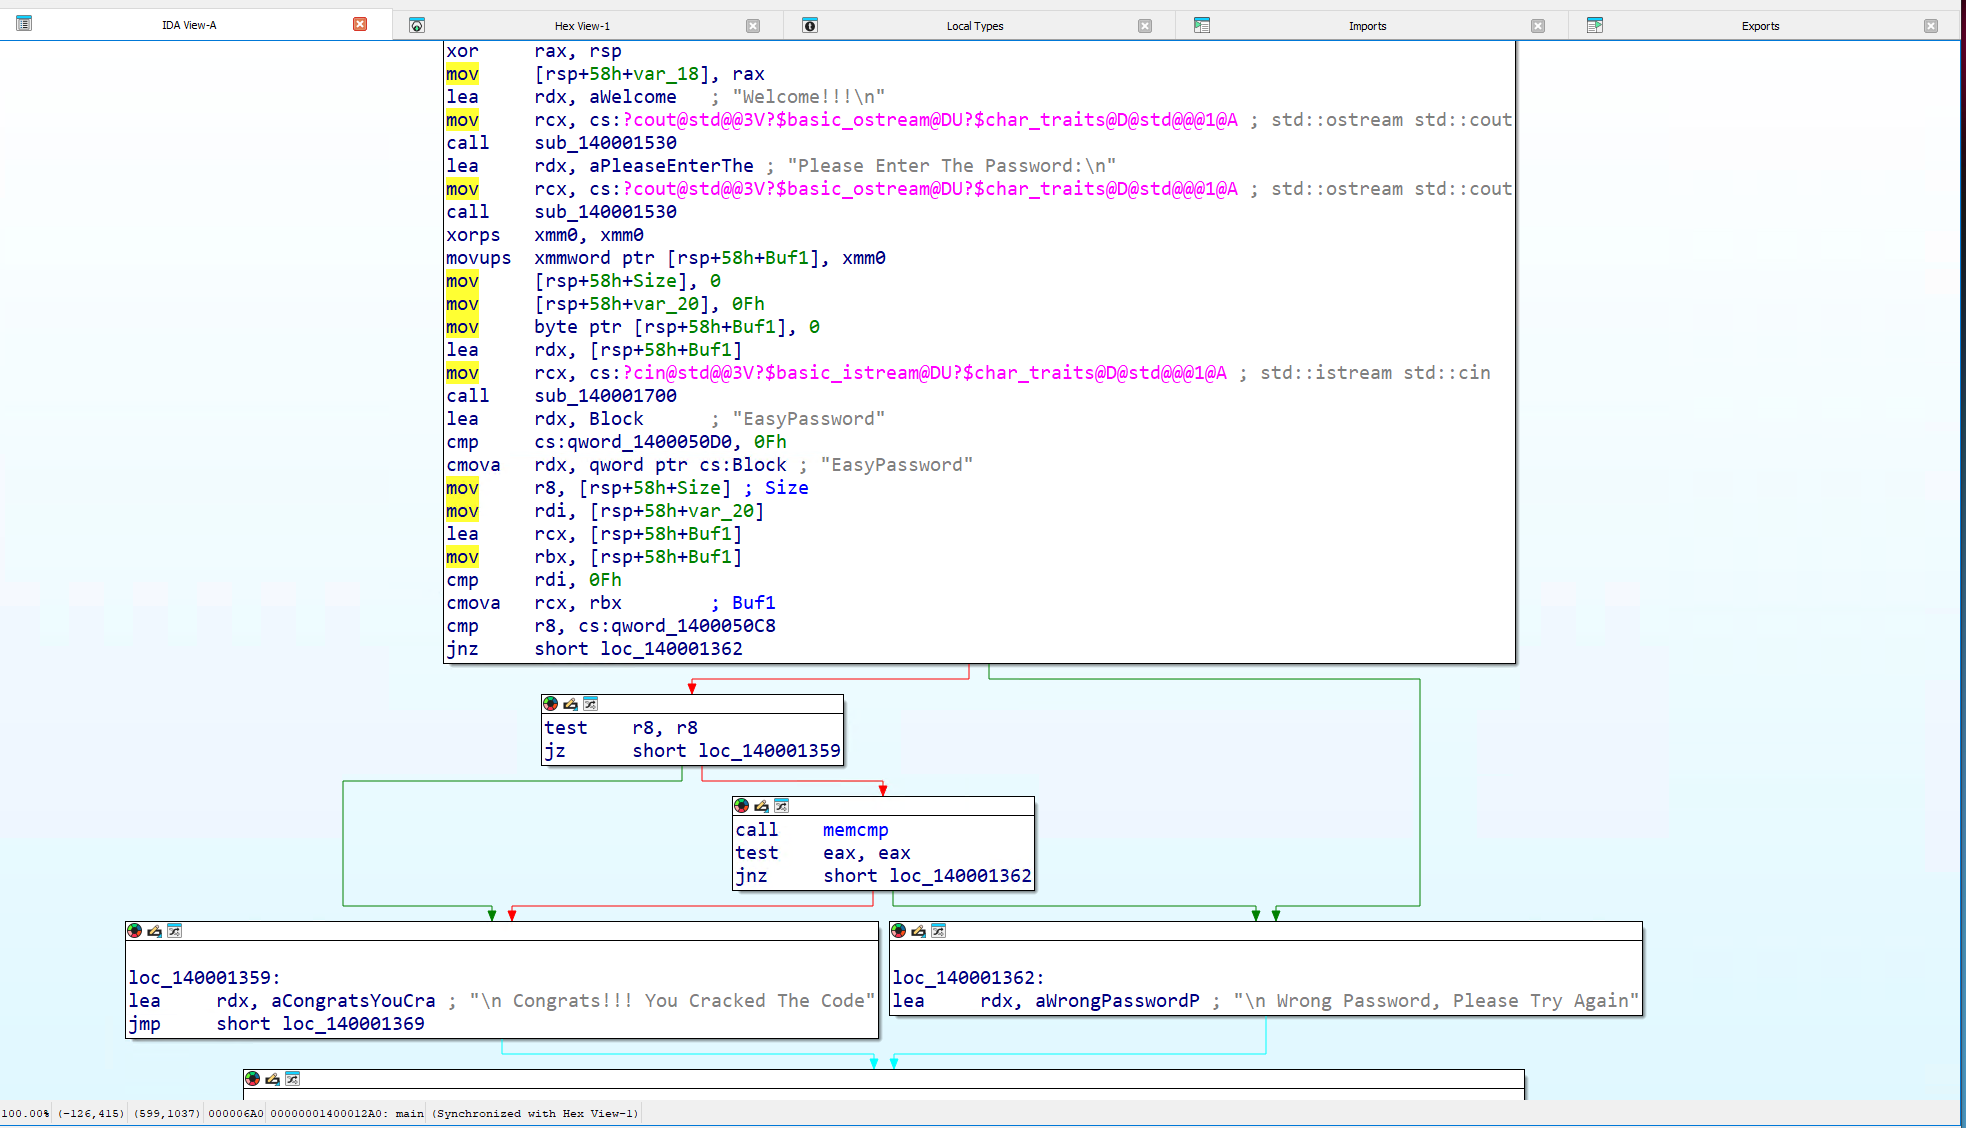This screenshot has width=1966, height=1128.
Task: Click the zoom level 100.00% in status bar
Action: click(x=25, y=1113)
